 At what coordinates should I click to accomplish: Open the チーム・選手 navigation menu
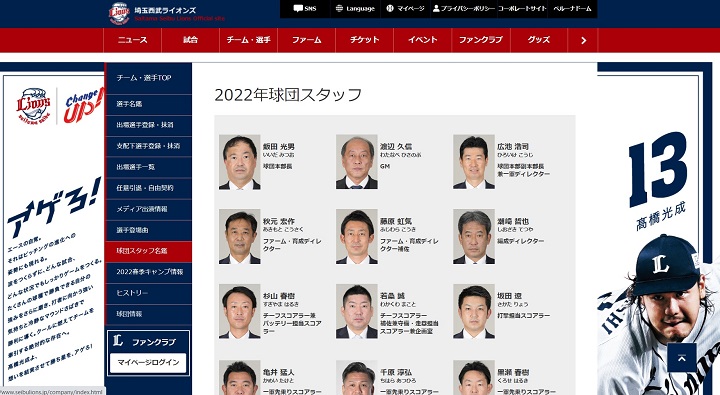point(248,40)
